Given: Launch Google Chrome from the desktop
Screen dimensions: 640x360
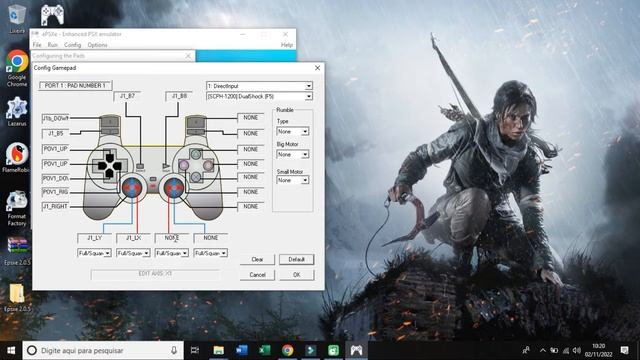Looking at the screenshot, I should tap(17, 68).
